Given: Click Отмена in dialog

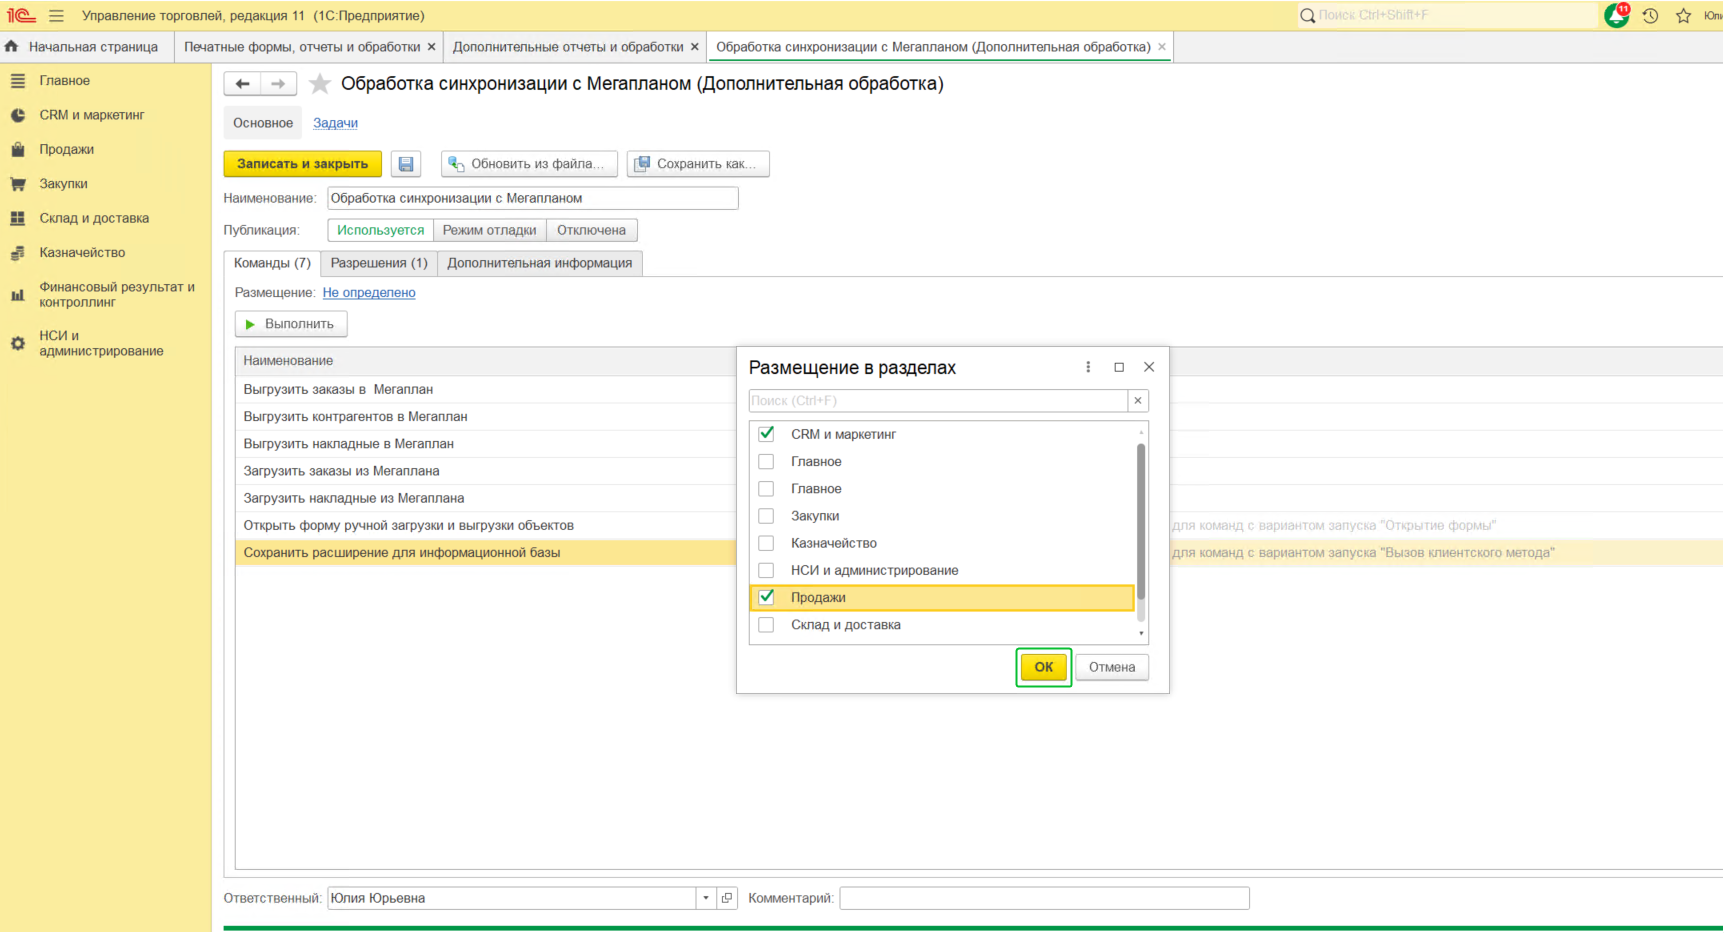Looking at the screenshot, I should (1112, 667).
